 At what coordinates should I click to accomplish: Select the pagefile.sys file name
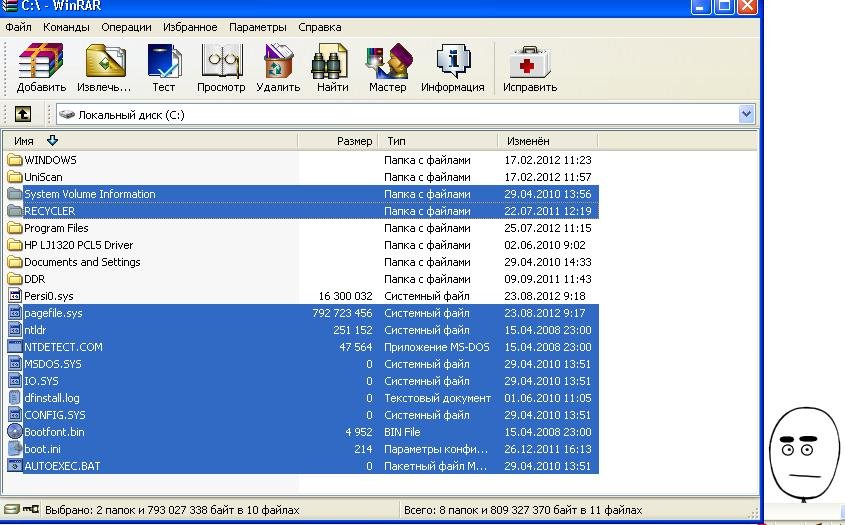click(53, 313)
